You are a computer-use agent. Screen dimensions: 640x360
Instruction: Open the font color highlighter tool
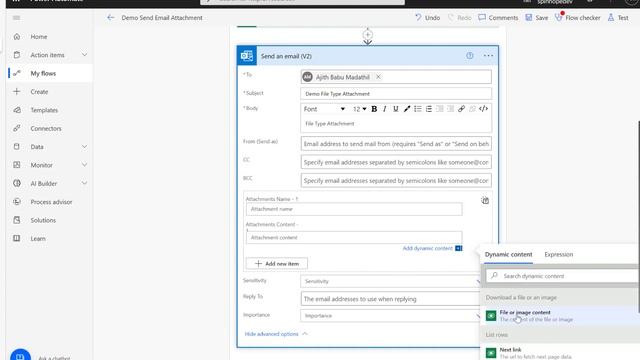[407, 109]
